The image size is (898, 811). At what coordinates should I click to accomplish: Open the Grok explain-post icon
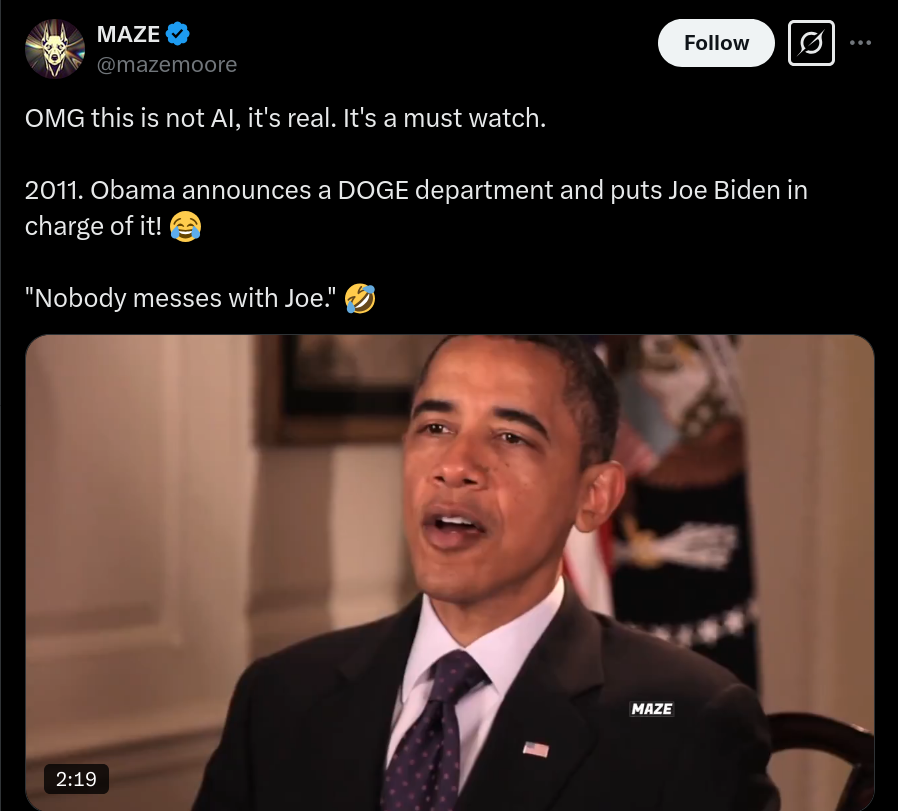tap(811, 43)
